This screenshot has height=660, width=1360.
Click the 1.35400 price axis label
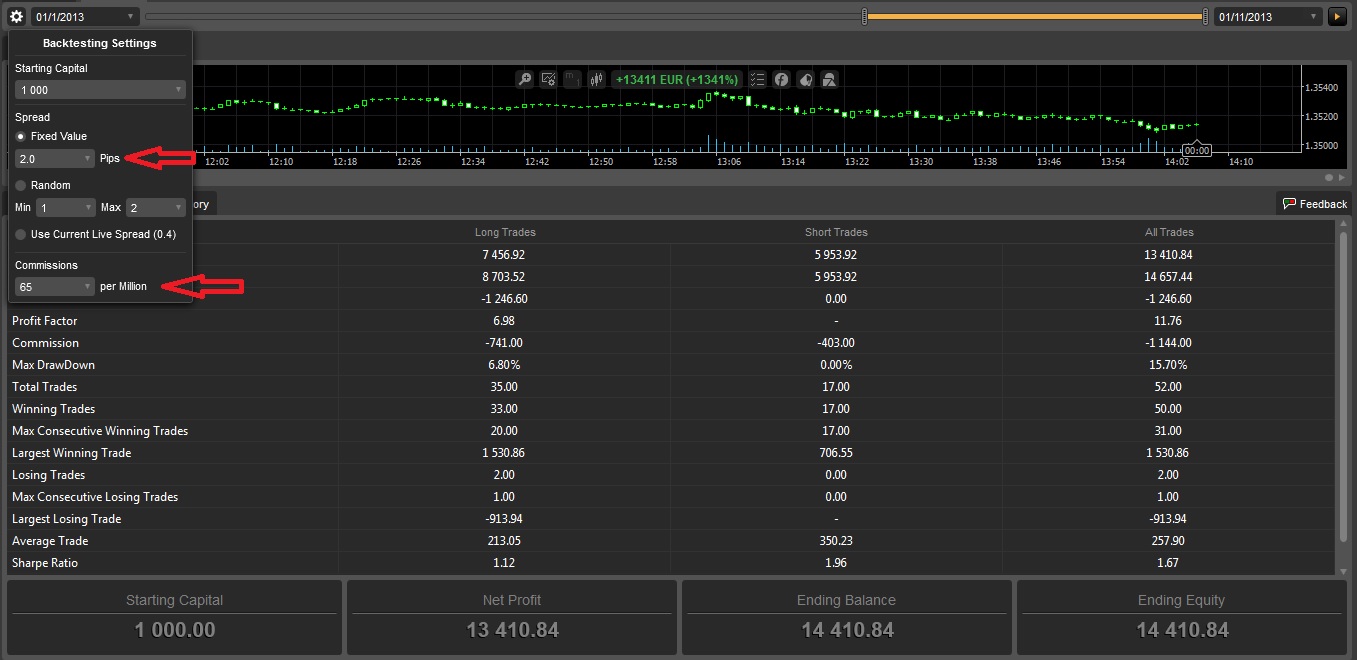(x=1320, y=88)
